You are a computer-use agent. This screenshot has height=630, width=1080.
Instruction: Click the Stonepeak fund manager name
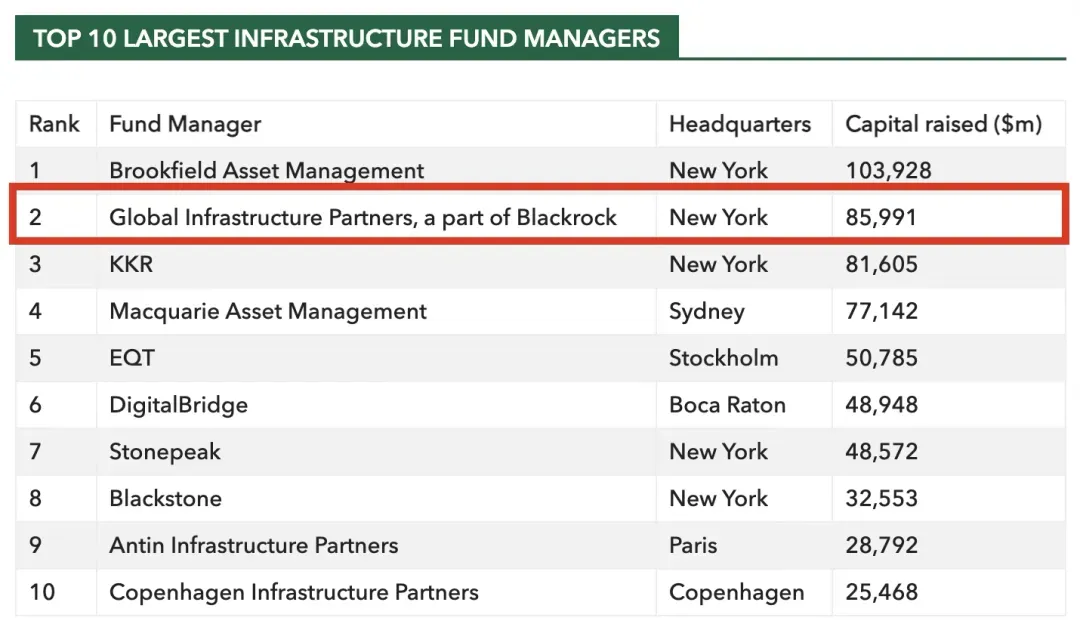pos(165,452)
